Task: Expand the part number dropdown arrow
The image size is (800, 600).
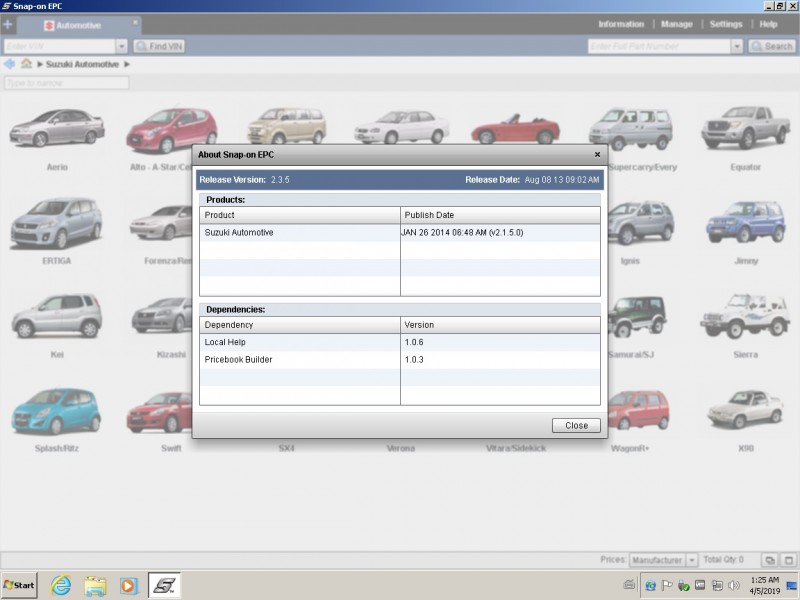Action: [736, 46]
